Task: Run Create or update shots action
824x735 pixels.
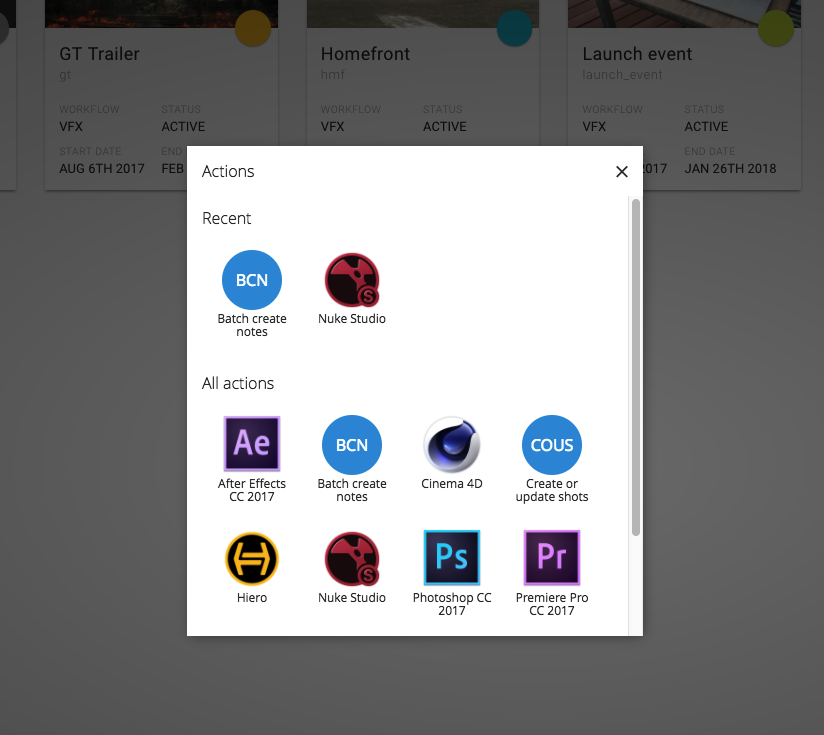Action: [552, 459]
